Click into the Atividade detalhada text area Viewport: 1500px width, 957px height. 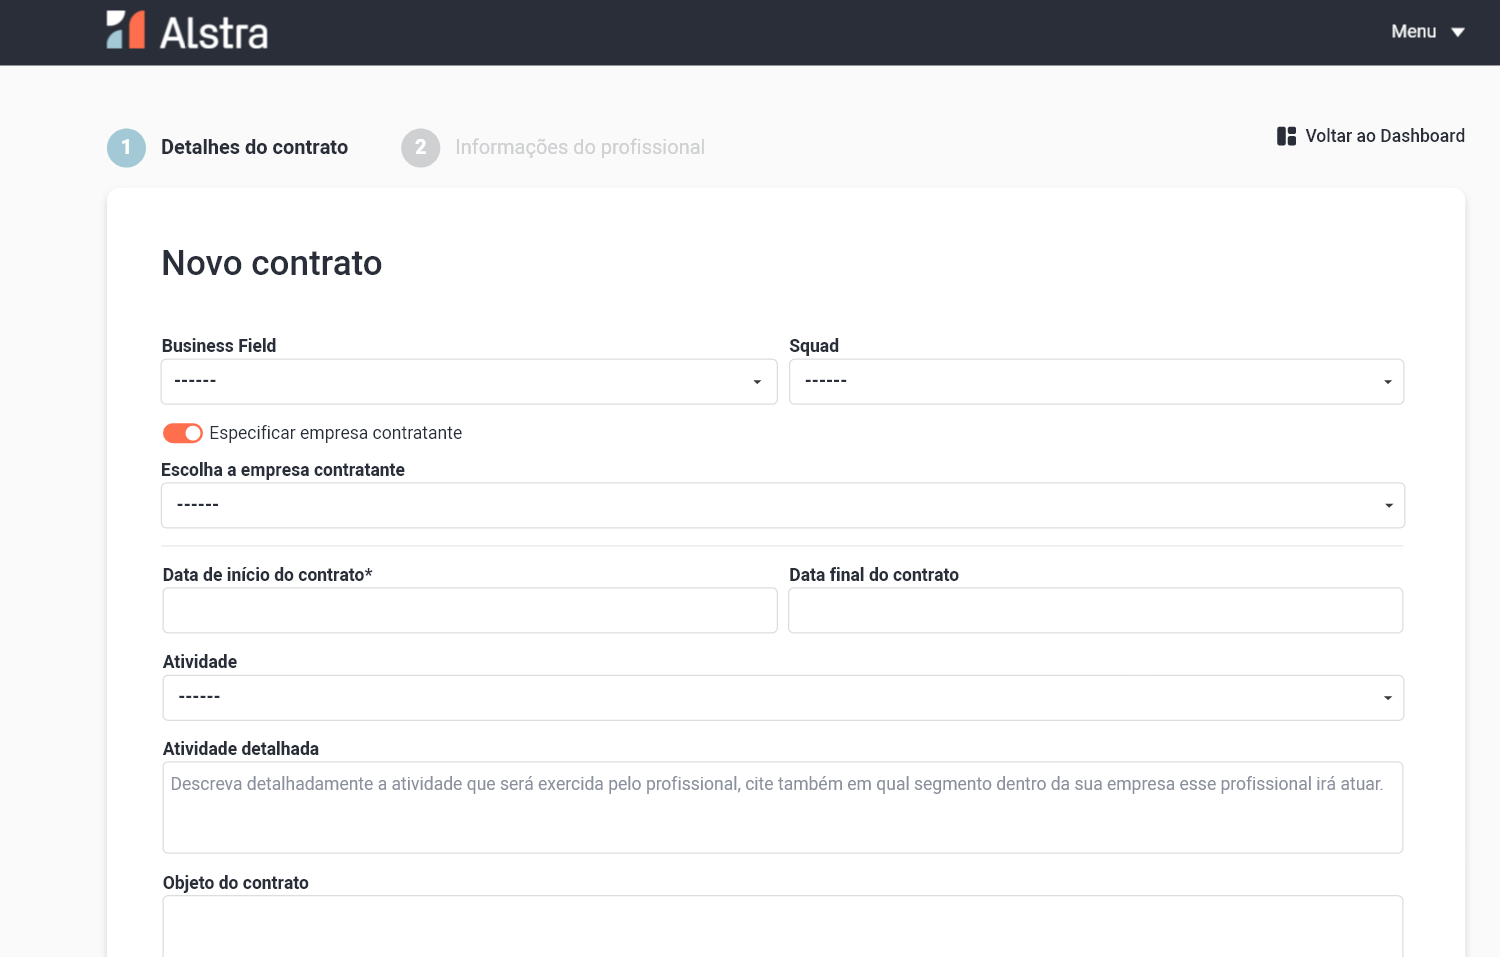(783, 808)
